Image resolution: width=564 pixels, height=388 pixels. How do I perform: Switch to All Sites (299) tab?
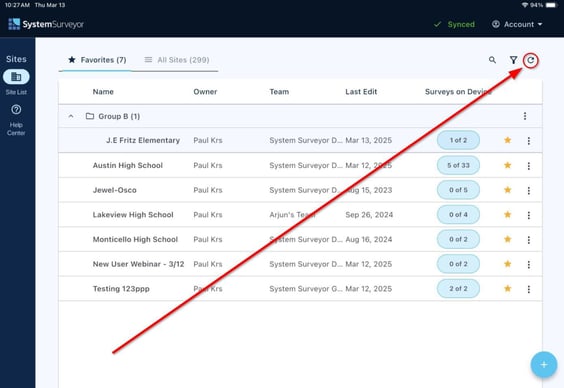tap(177, 60)
